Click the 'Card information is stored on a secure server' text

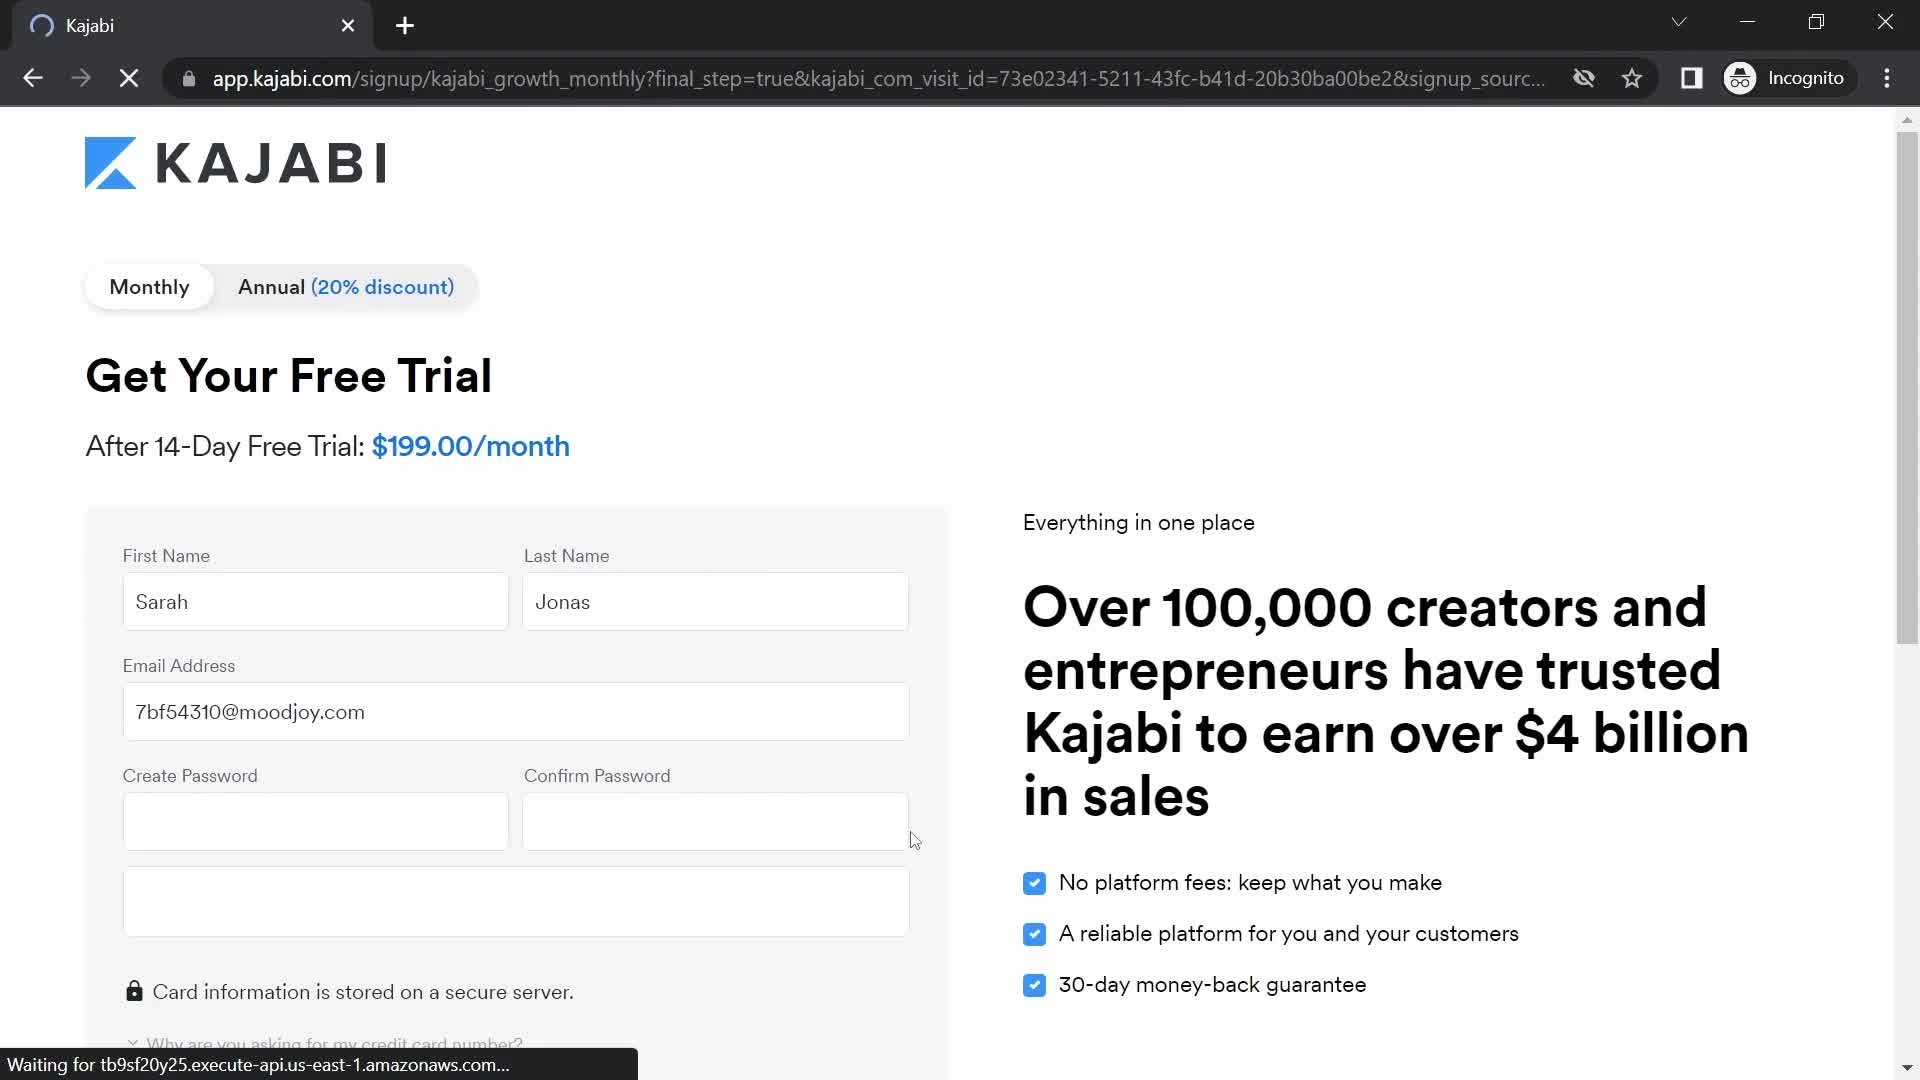click(x=363, y=992)
